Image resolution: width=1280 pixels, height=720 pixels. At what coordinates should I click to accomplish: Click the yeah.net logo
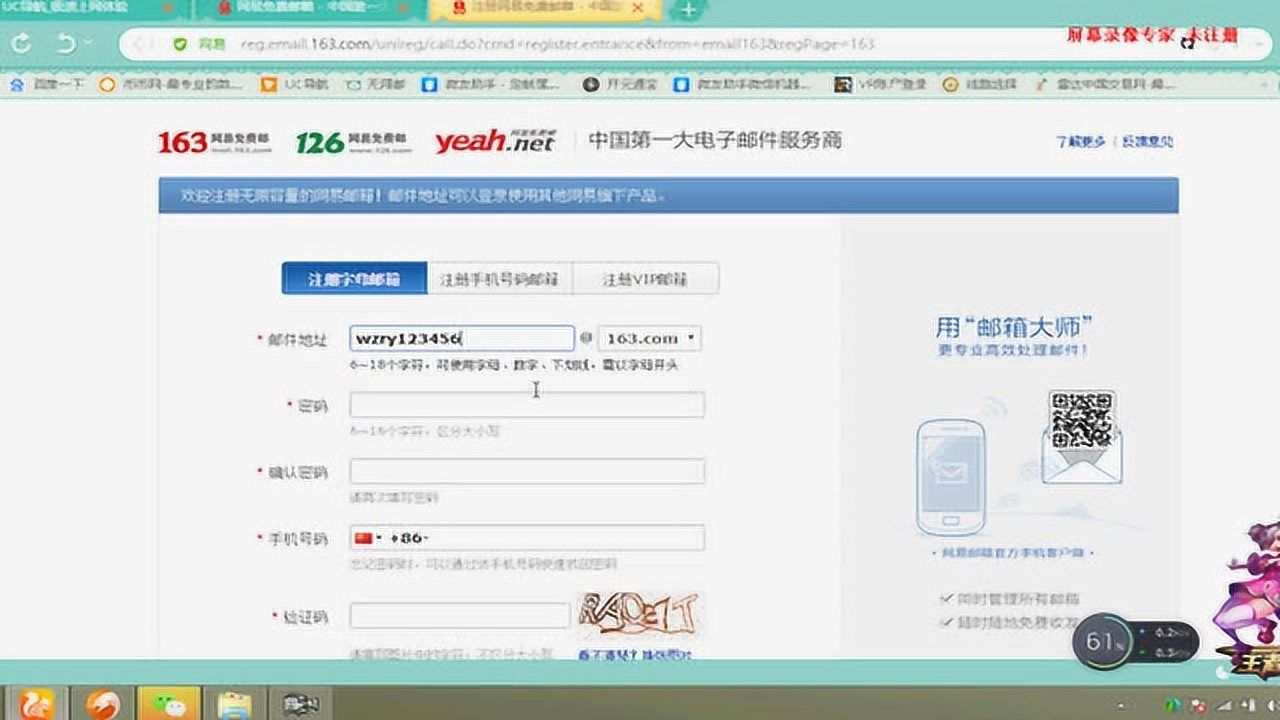point(494,141)
